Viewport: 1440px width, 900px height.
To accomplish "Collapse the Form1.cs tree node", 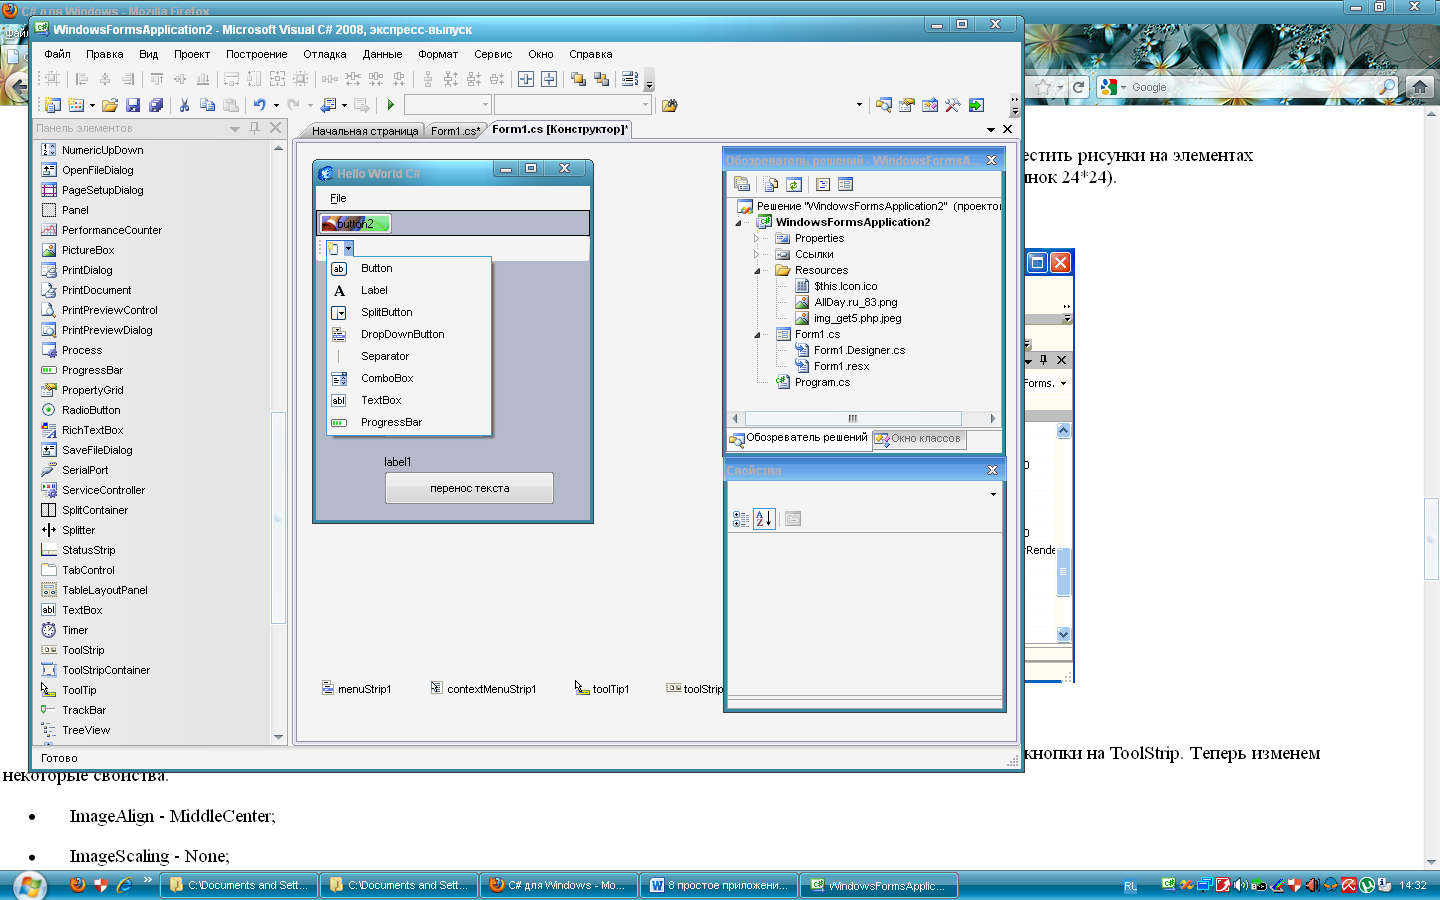I will pyautogui.click(x=757, y=335).
